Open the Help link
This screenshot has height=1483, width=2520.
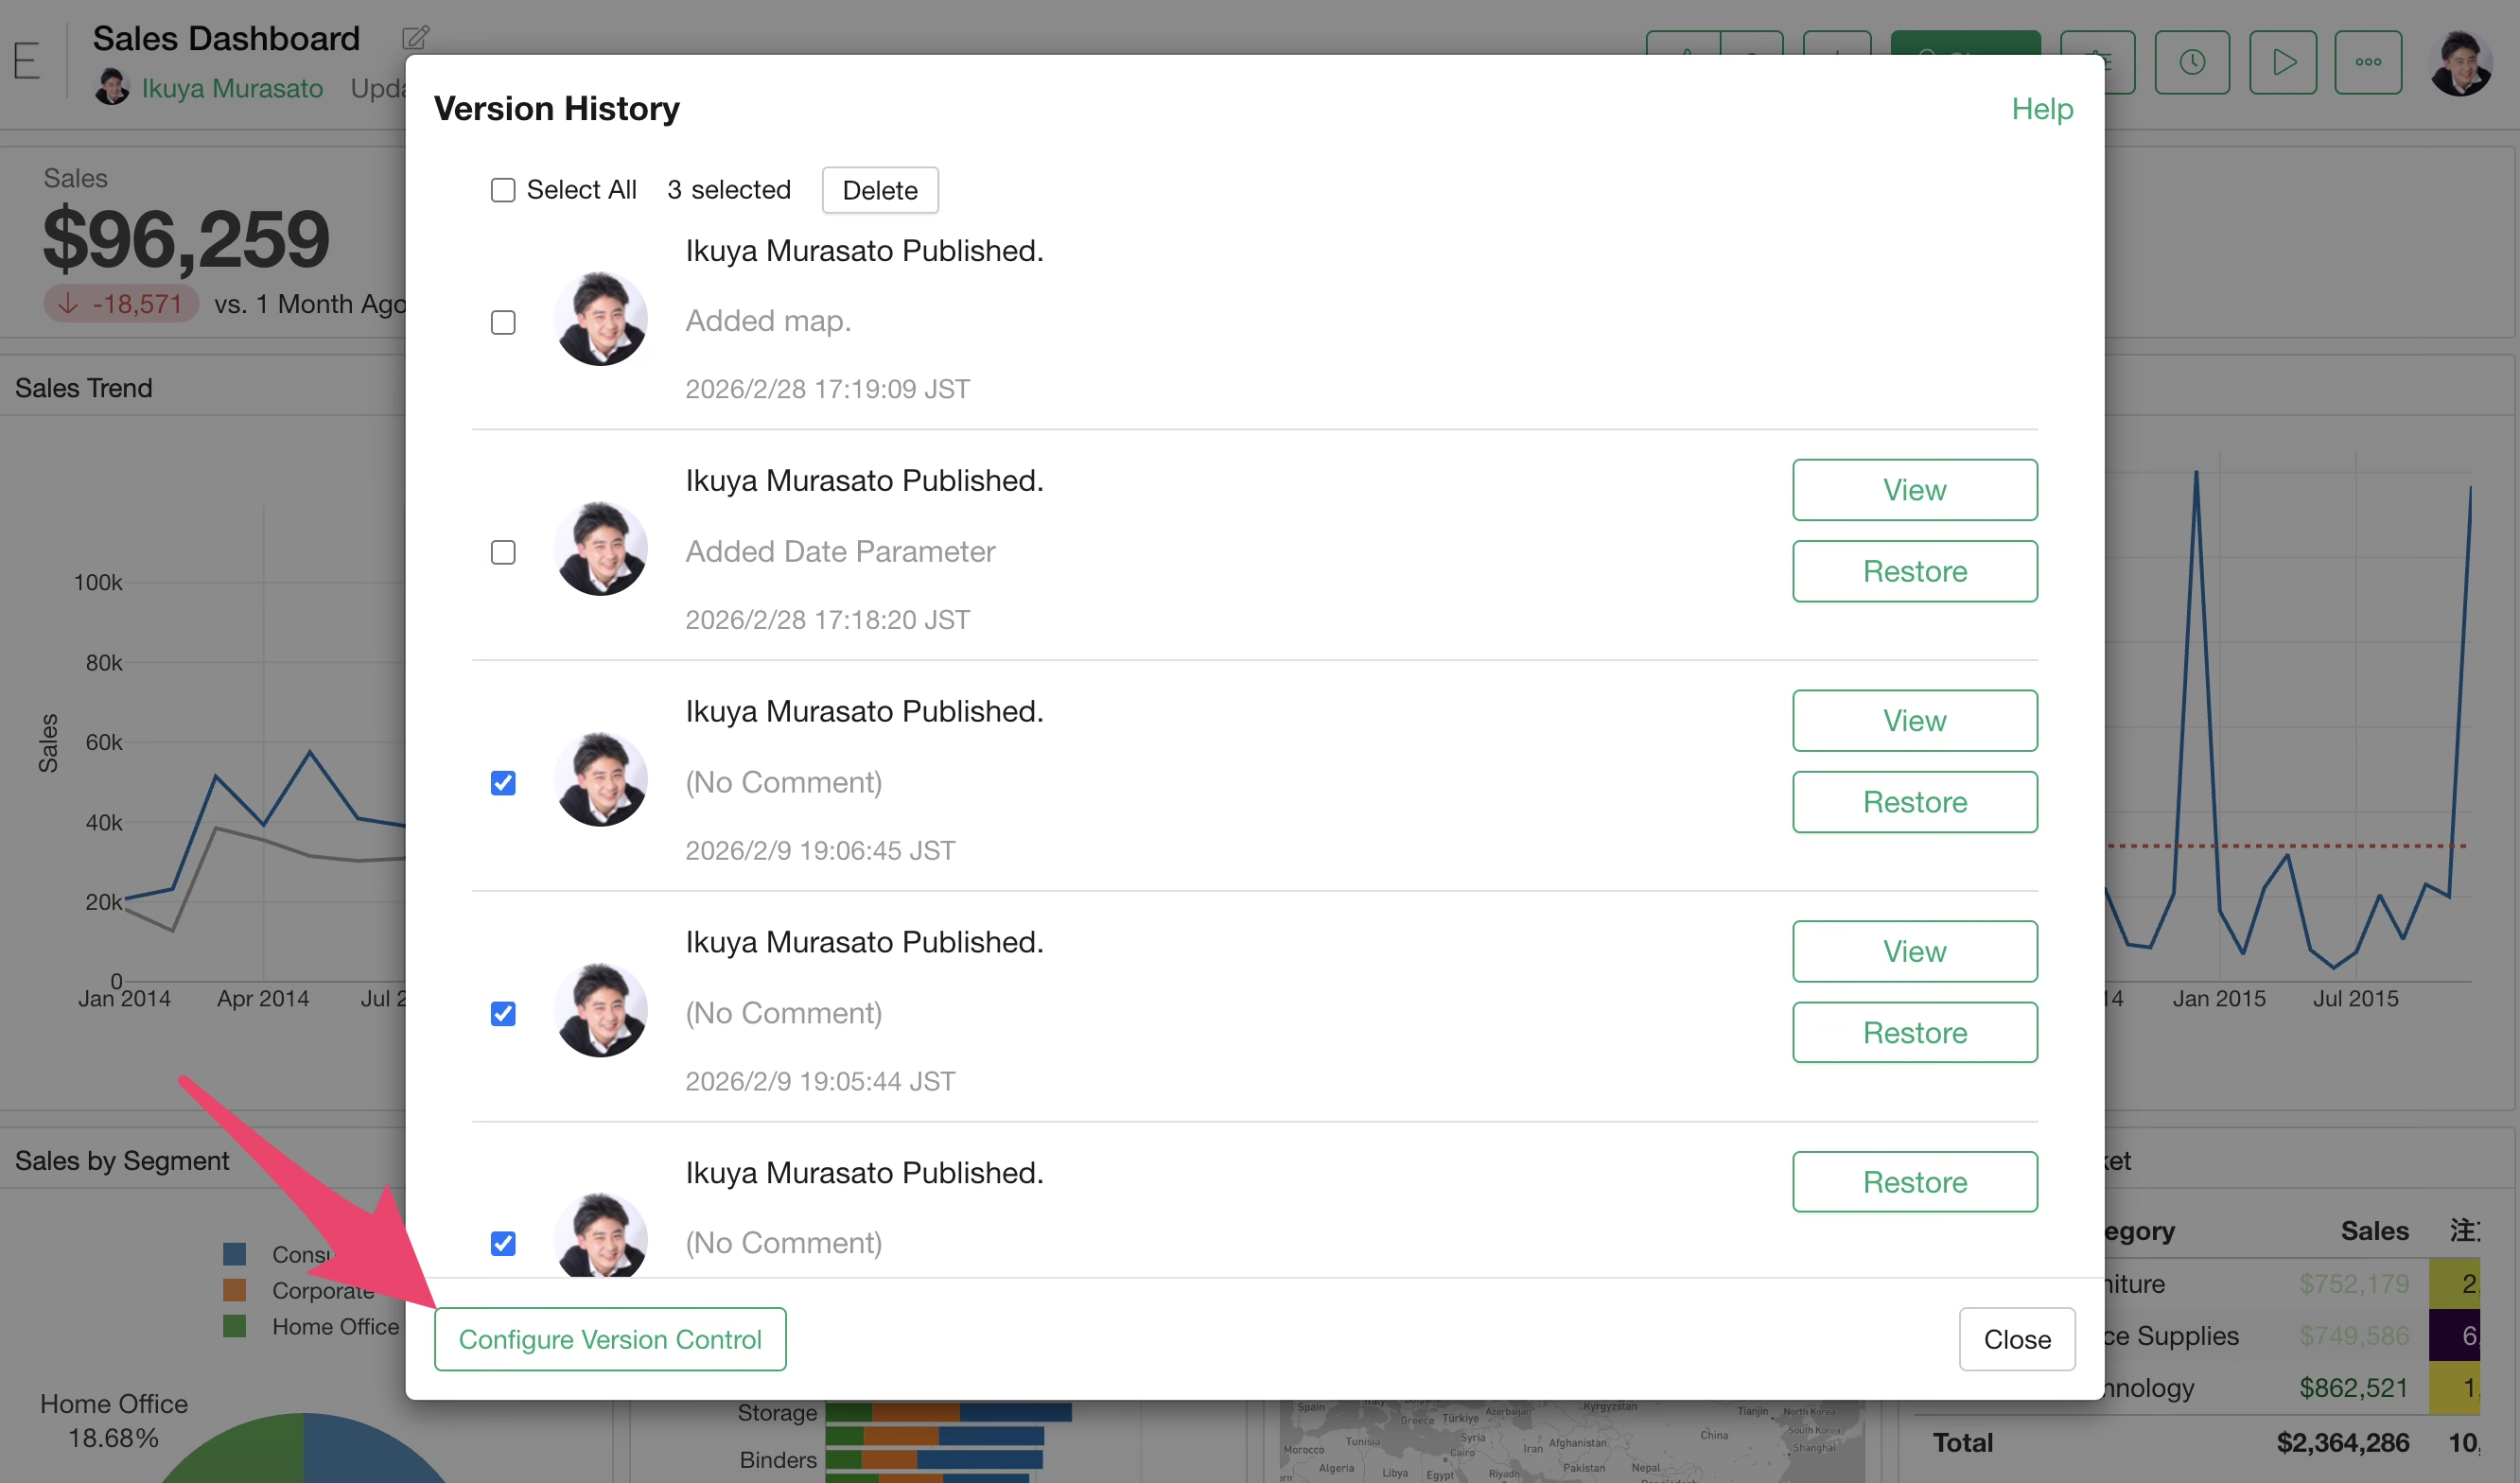point(2042,109)
